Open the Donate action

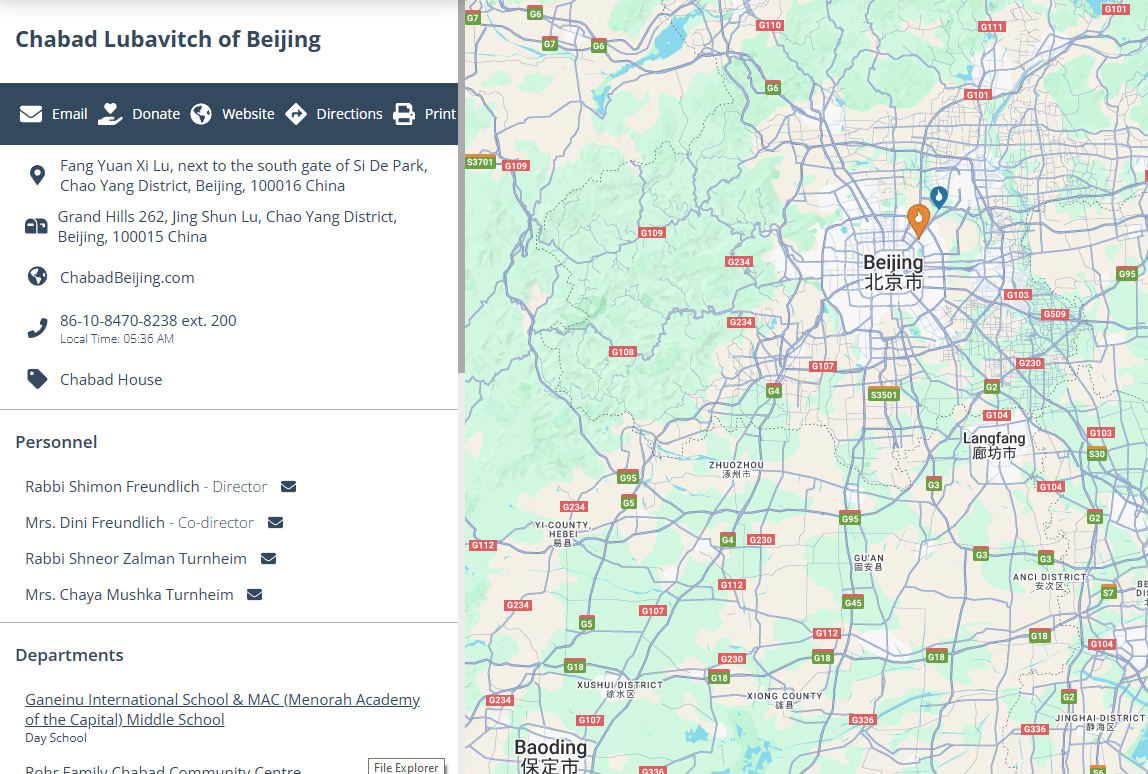pyautogui.click(x=139, y=114)
